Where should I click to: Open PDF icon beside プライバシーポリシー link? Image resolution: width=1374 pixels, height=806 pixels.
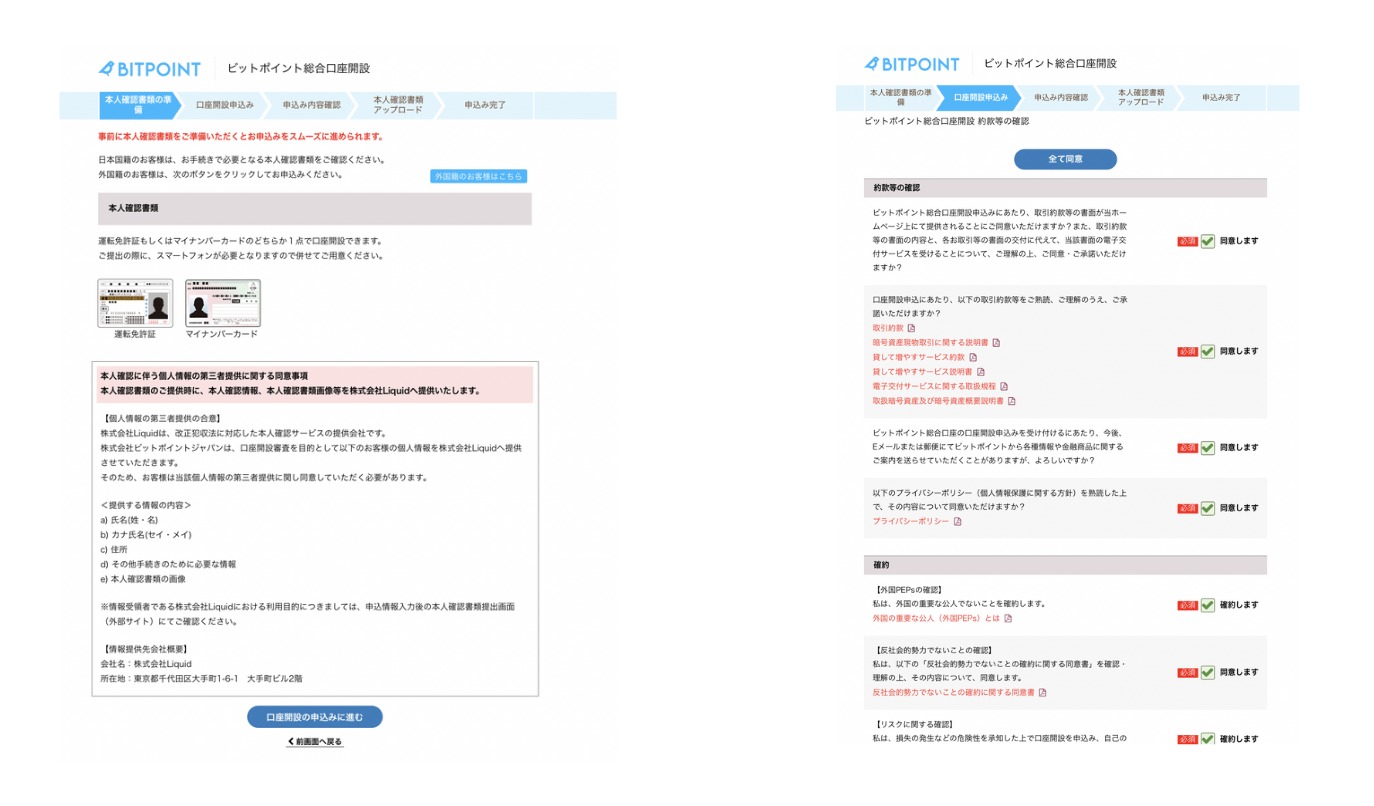(957, 521)
